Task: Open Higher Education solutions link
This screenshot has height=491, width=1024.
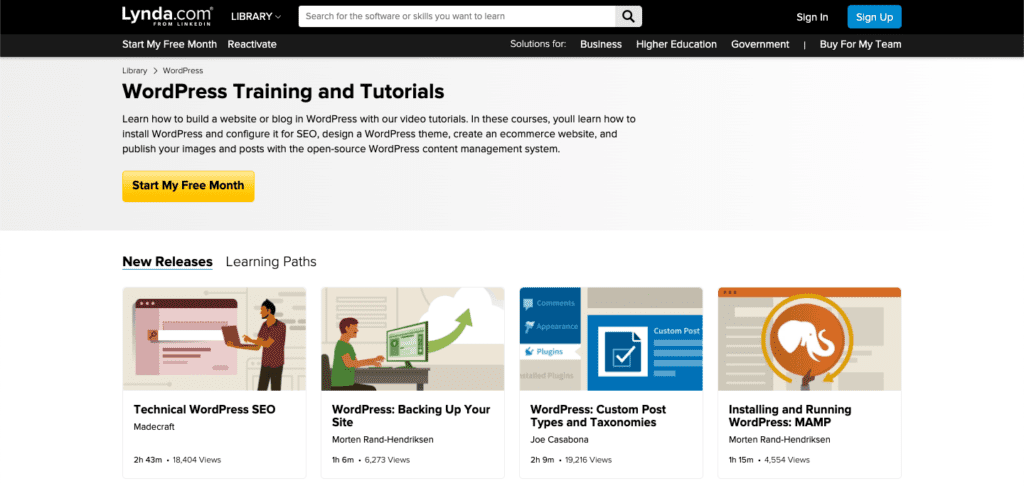Action: tap(676, 44)
